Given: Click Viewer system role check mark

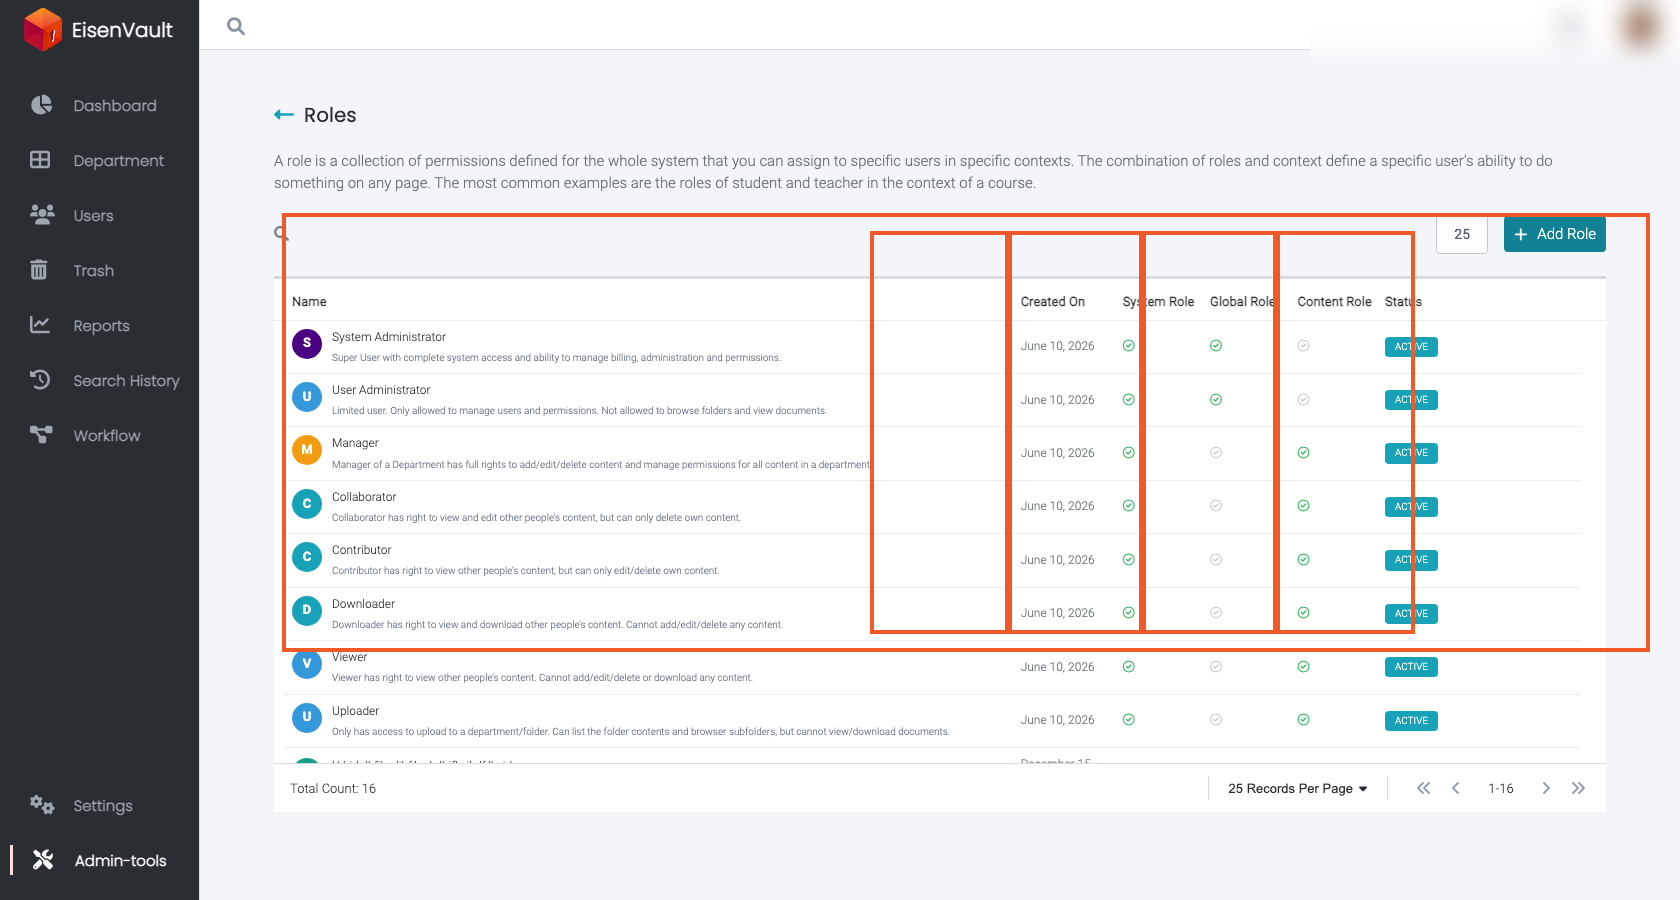Looking at the screenshot, I should (x=1129, y=667).
